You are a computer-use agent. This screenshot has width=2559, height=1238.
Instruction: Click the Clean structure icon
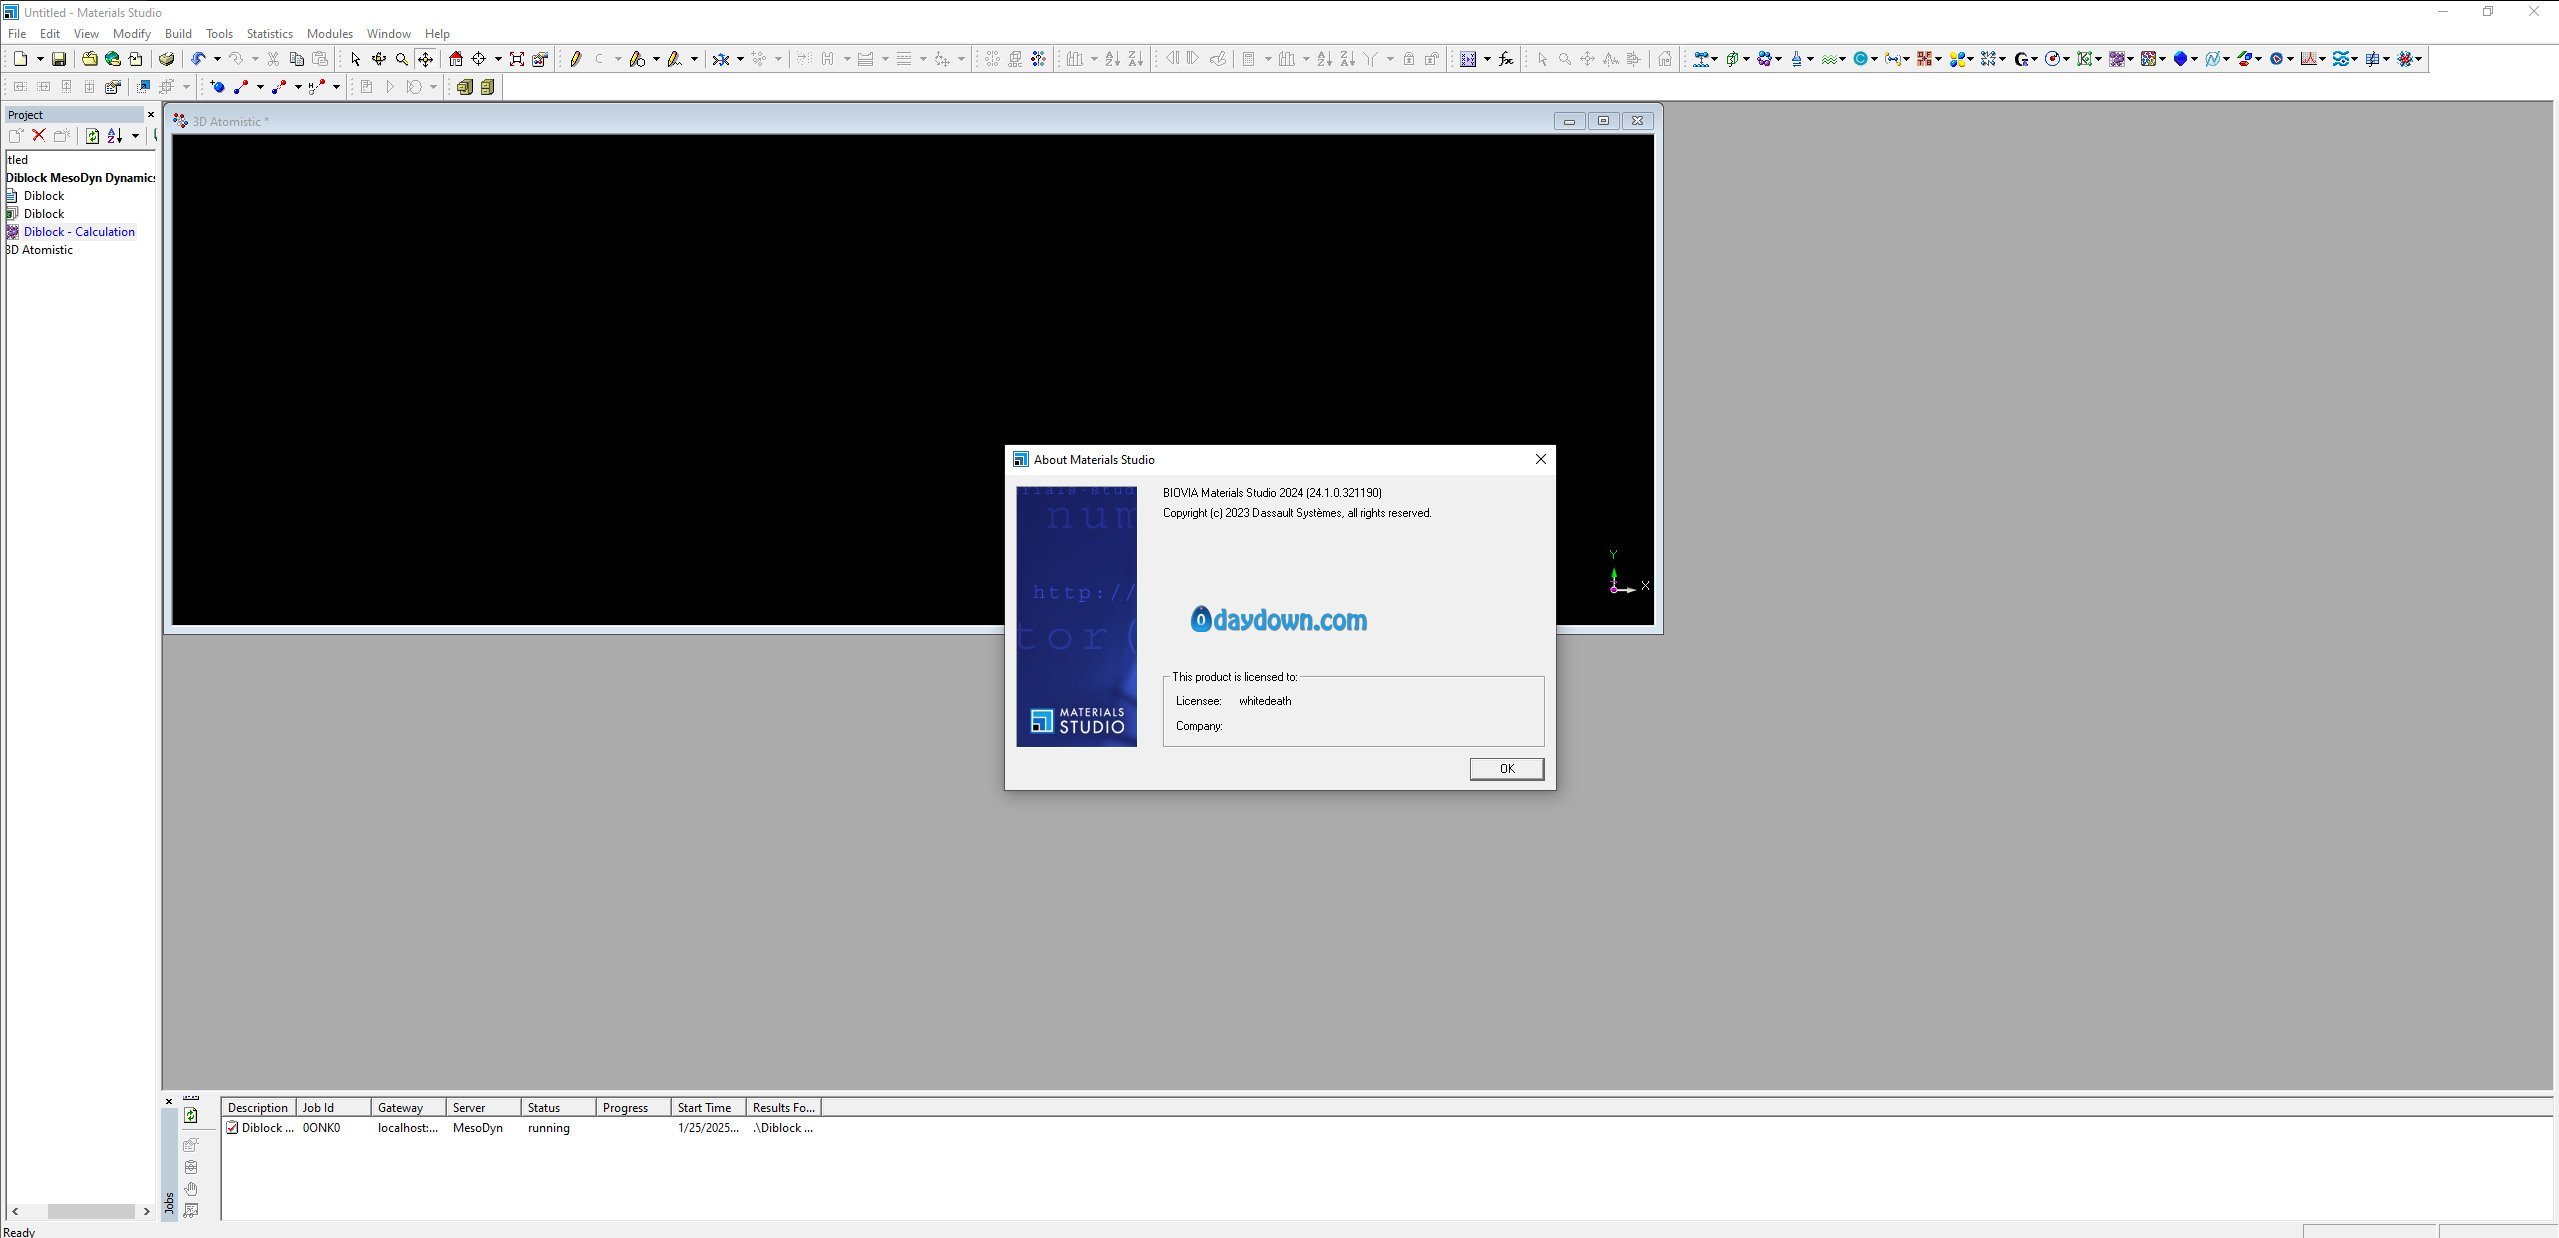(720, 59)
